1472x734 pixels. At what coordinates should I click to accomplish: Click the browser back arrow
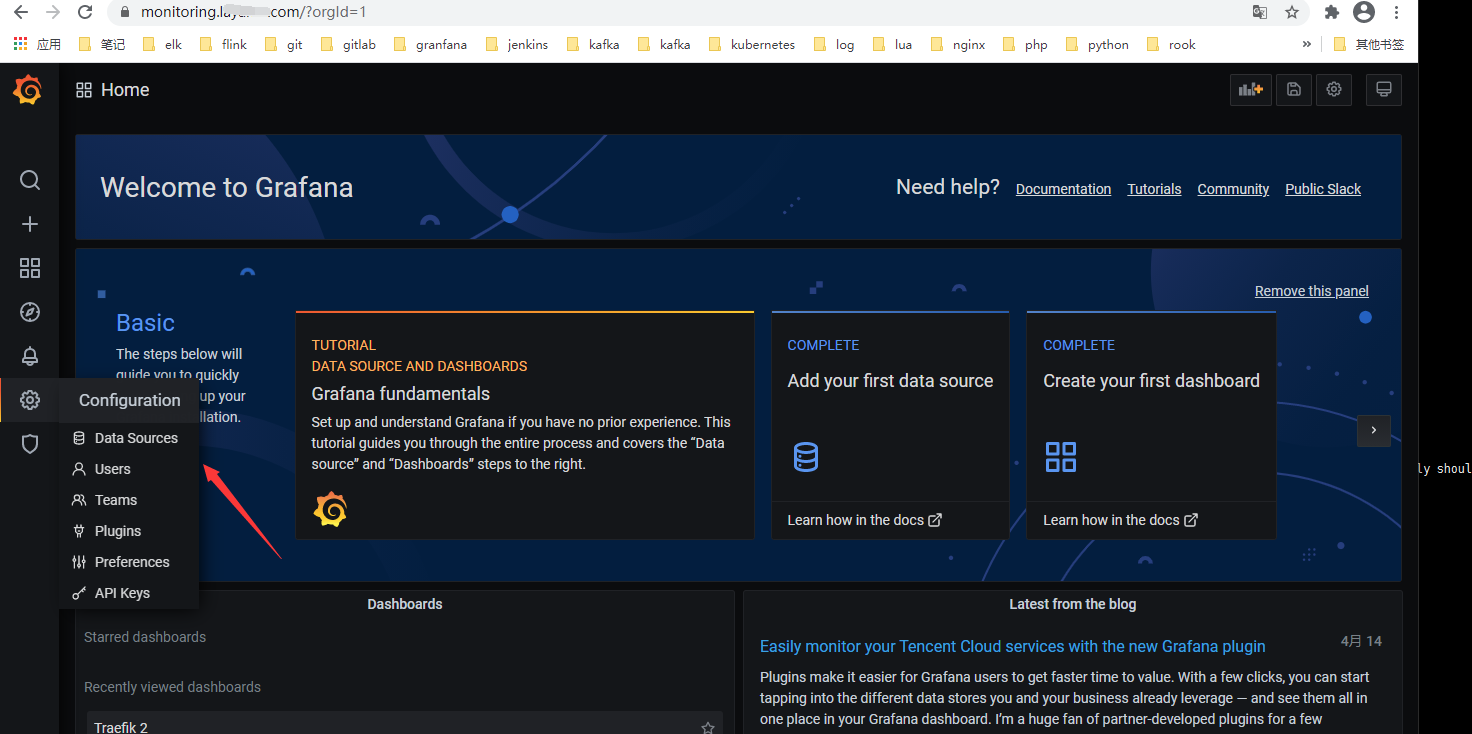[x=20, y=12]
